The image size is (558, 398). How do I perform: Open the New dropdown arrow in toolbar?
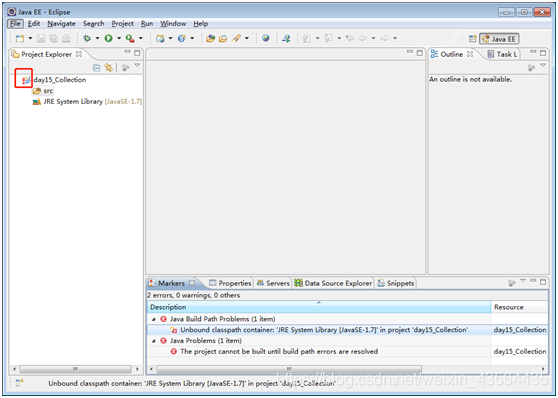[30, 38]
